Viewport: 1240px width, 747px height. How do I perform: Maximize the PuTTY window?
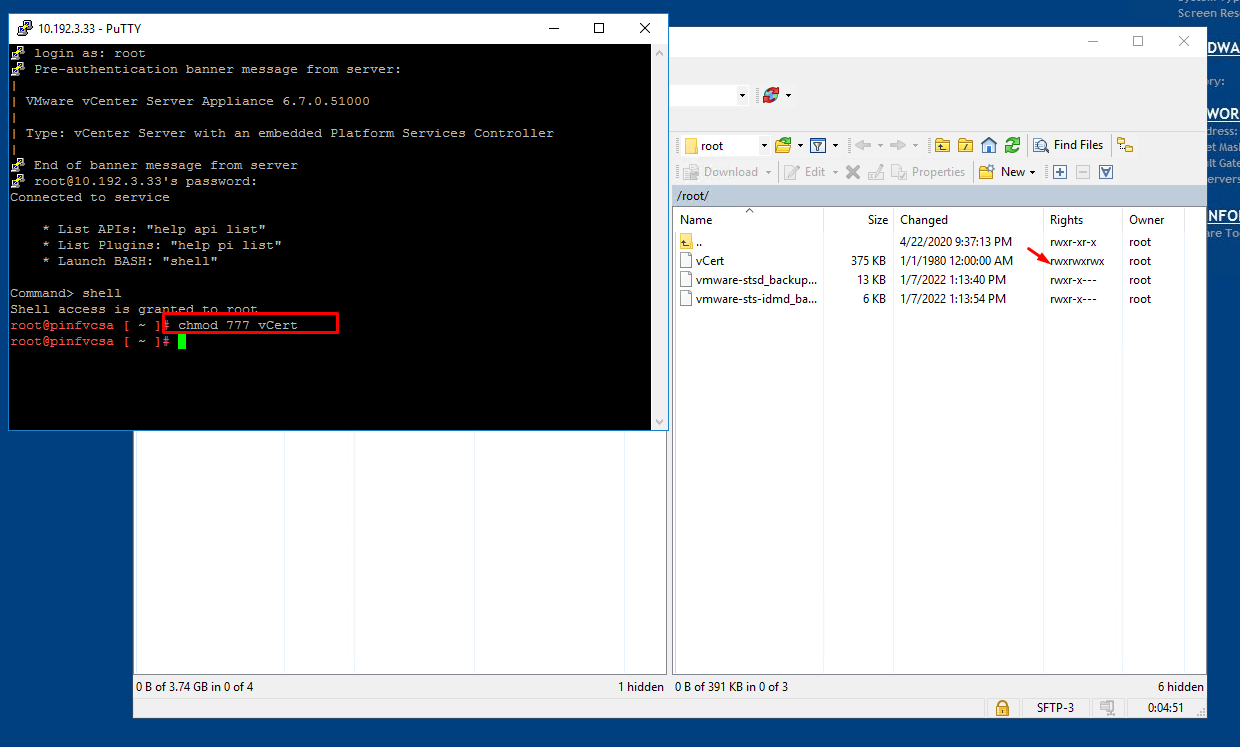tap(598, 28)
